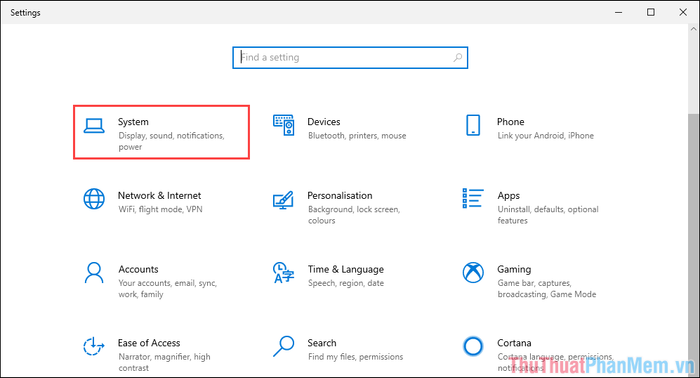Screen dimensions: 700x378
Task: Open Network & Internet globe icon
Action: 94,199
